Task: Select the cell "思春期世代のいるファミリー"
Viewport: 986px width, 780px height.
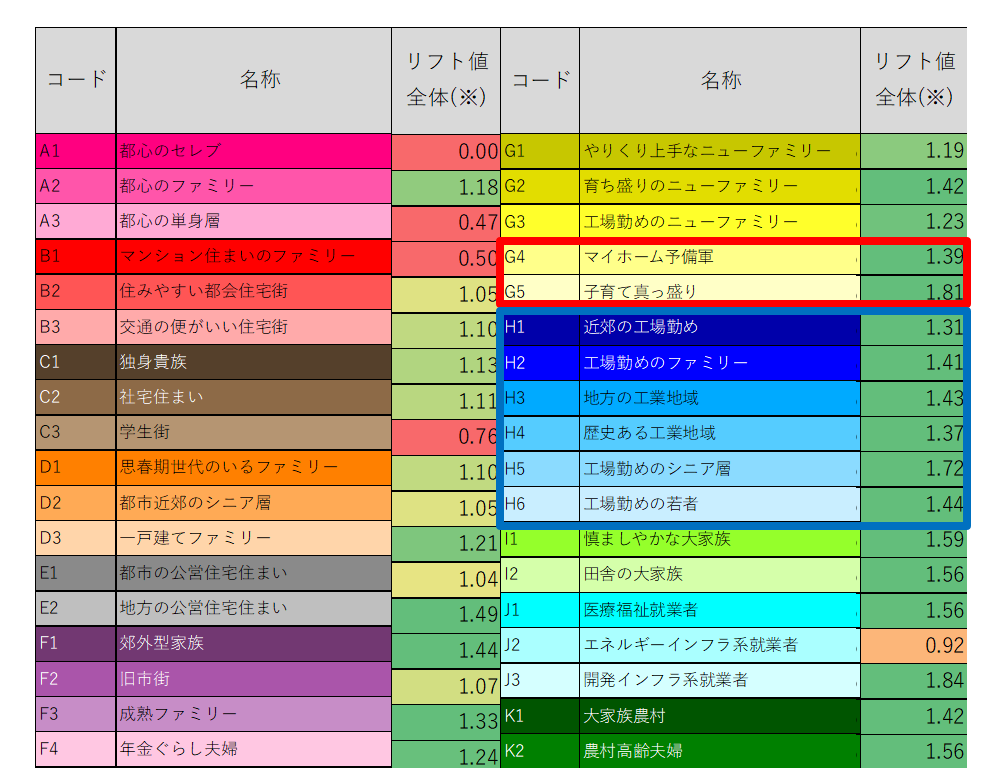Action: click(253, 468)
